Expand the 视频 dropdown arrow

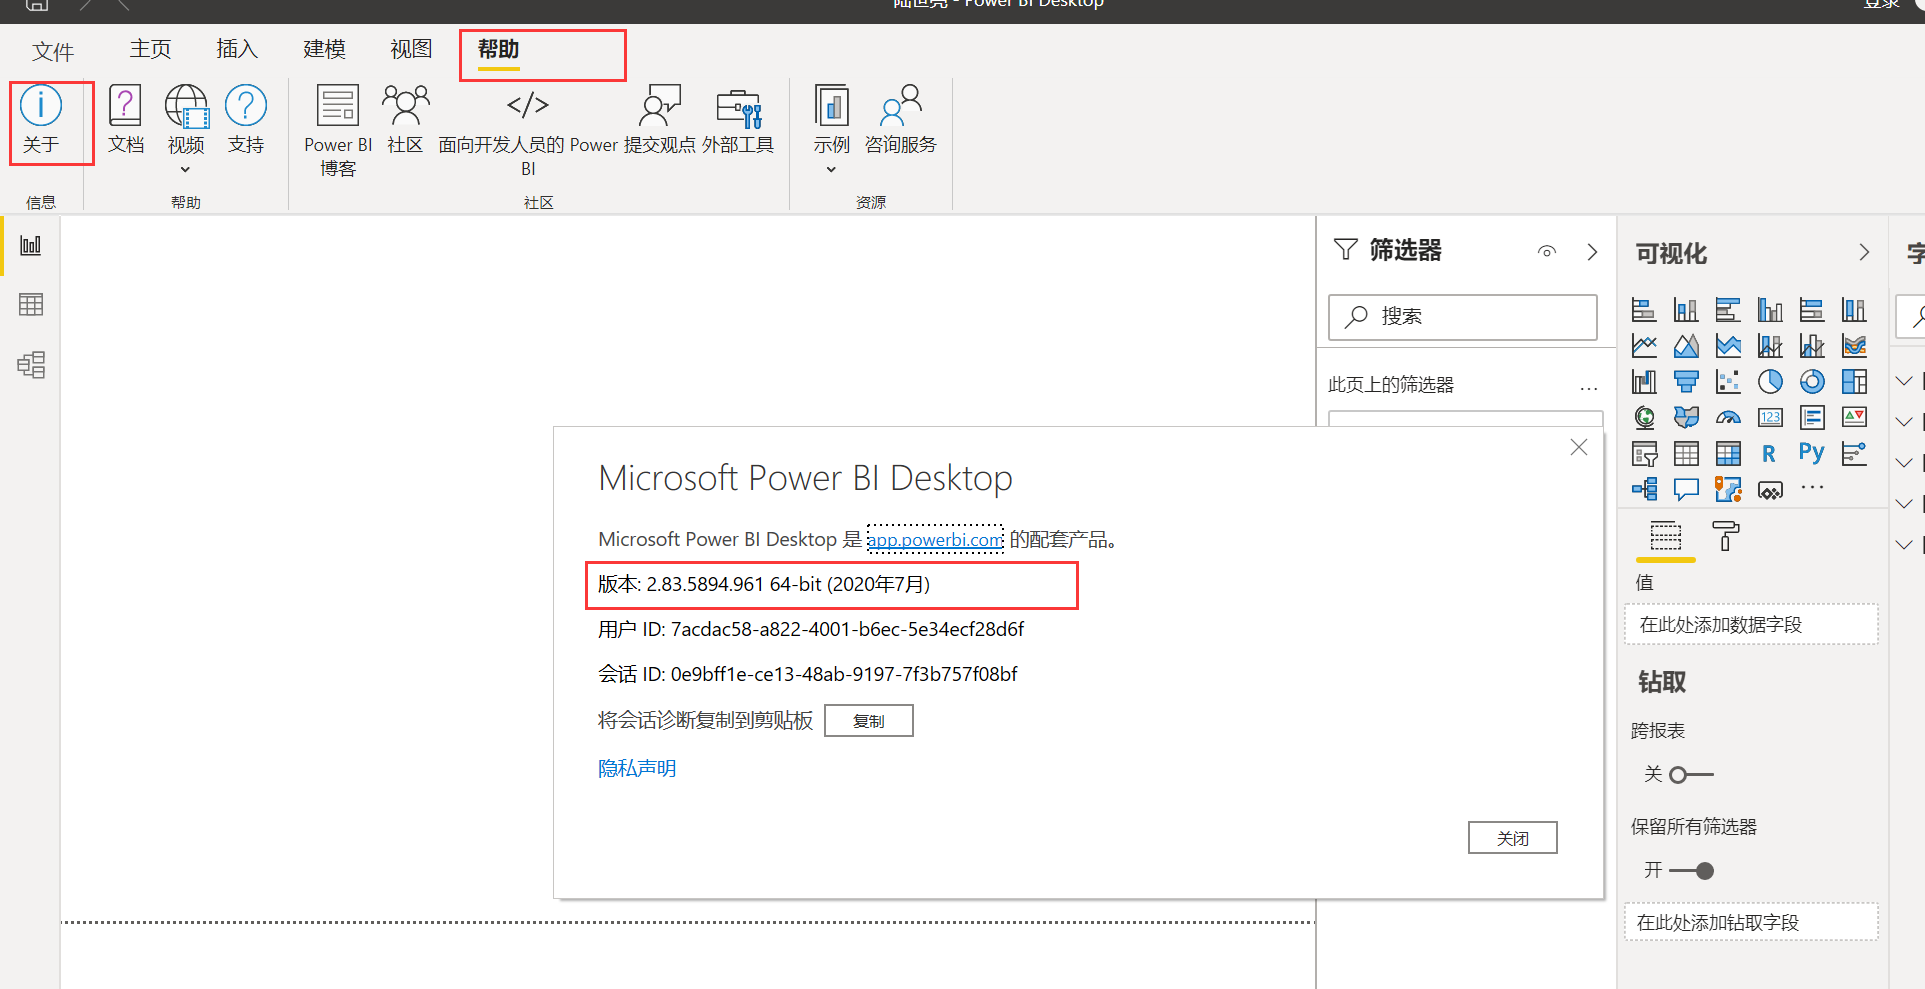(x=185, y=170)
